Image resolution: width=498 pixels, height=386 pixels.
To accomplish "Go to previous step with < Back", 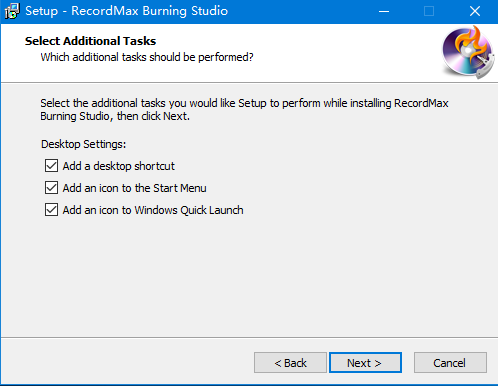I will (x=290, y=363).
